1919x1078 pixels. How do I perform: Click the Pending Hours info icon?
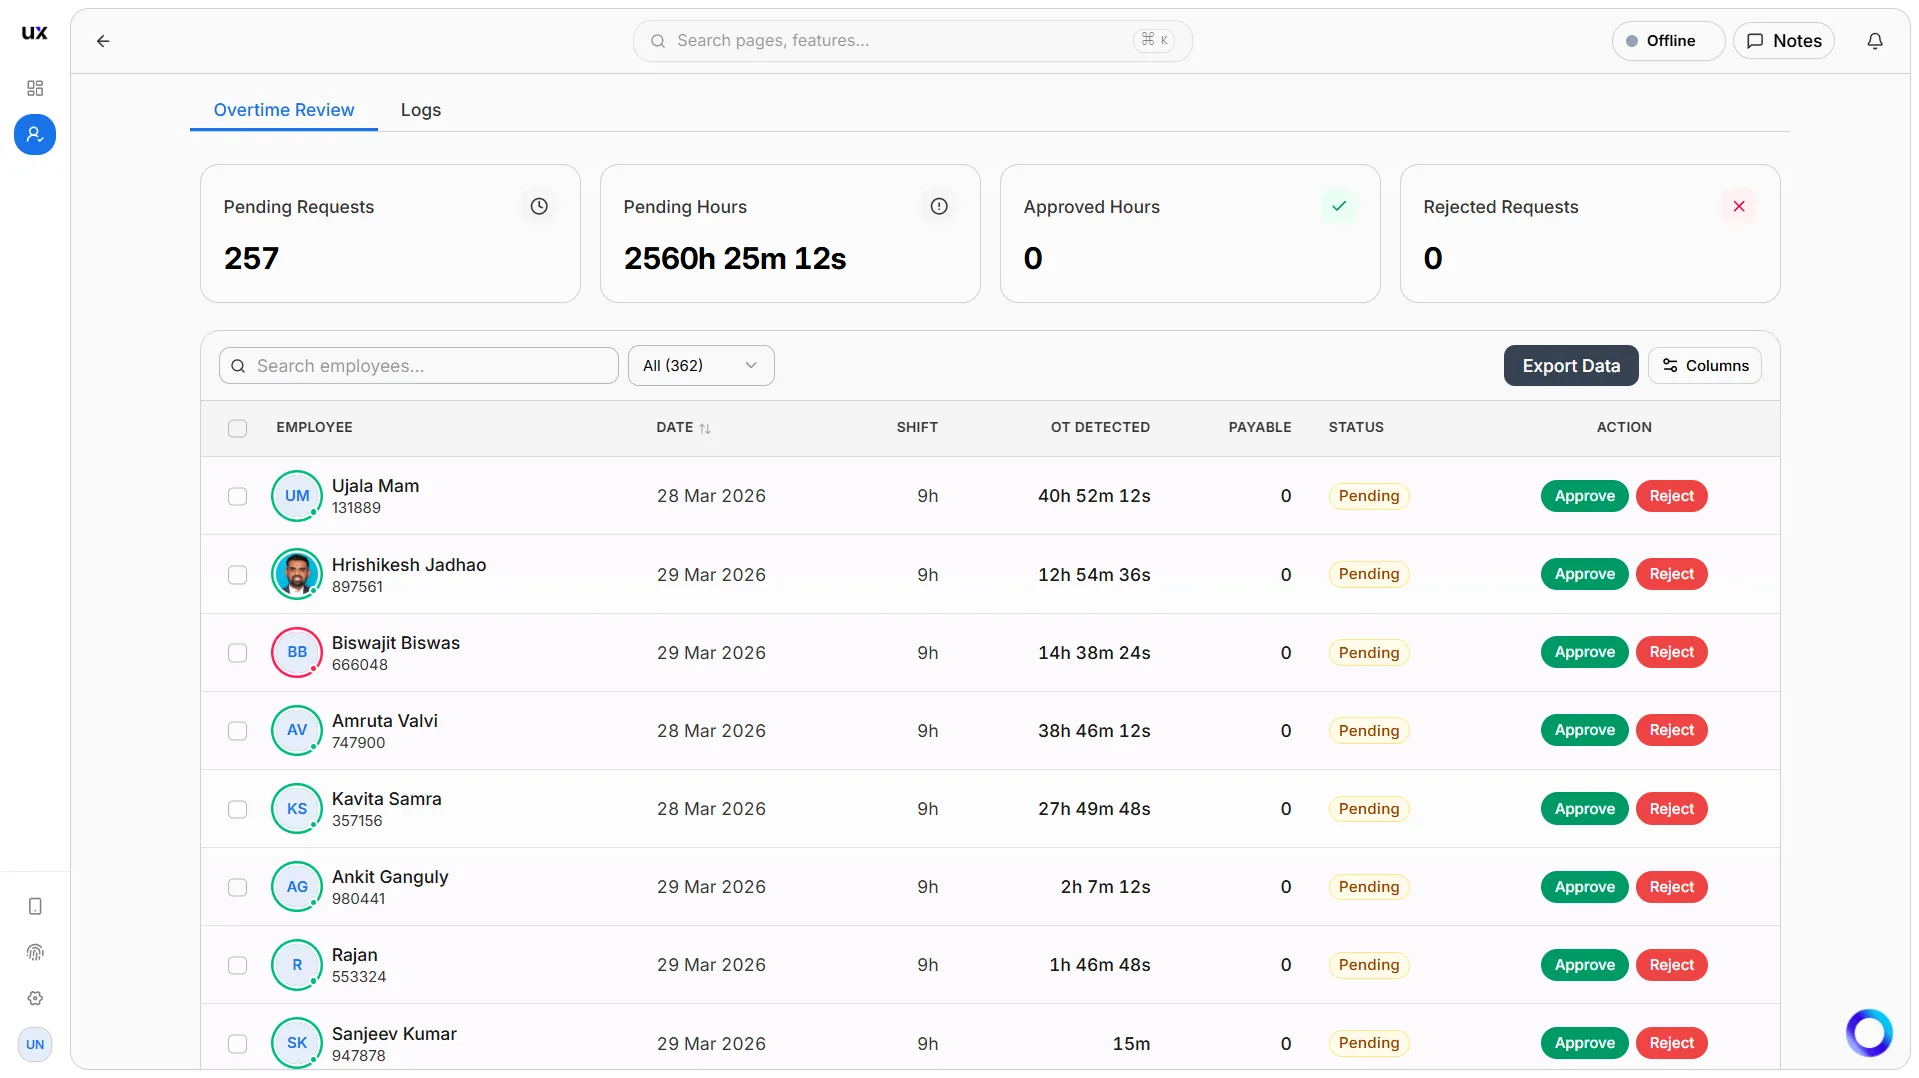point(938,206)
